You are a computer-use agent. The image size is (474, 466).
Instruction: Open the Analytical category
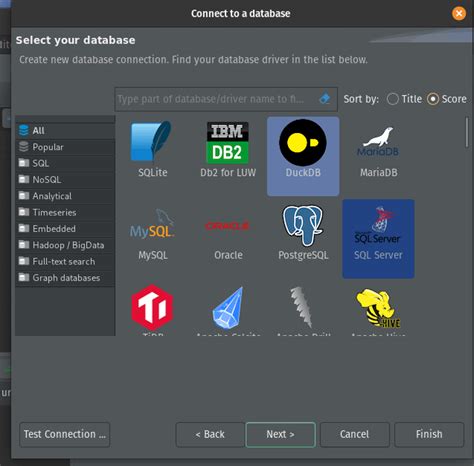tap(65, 196)
